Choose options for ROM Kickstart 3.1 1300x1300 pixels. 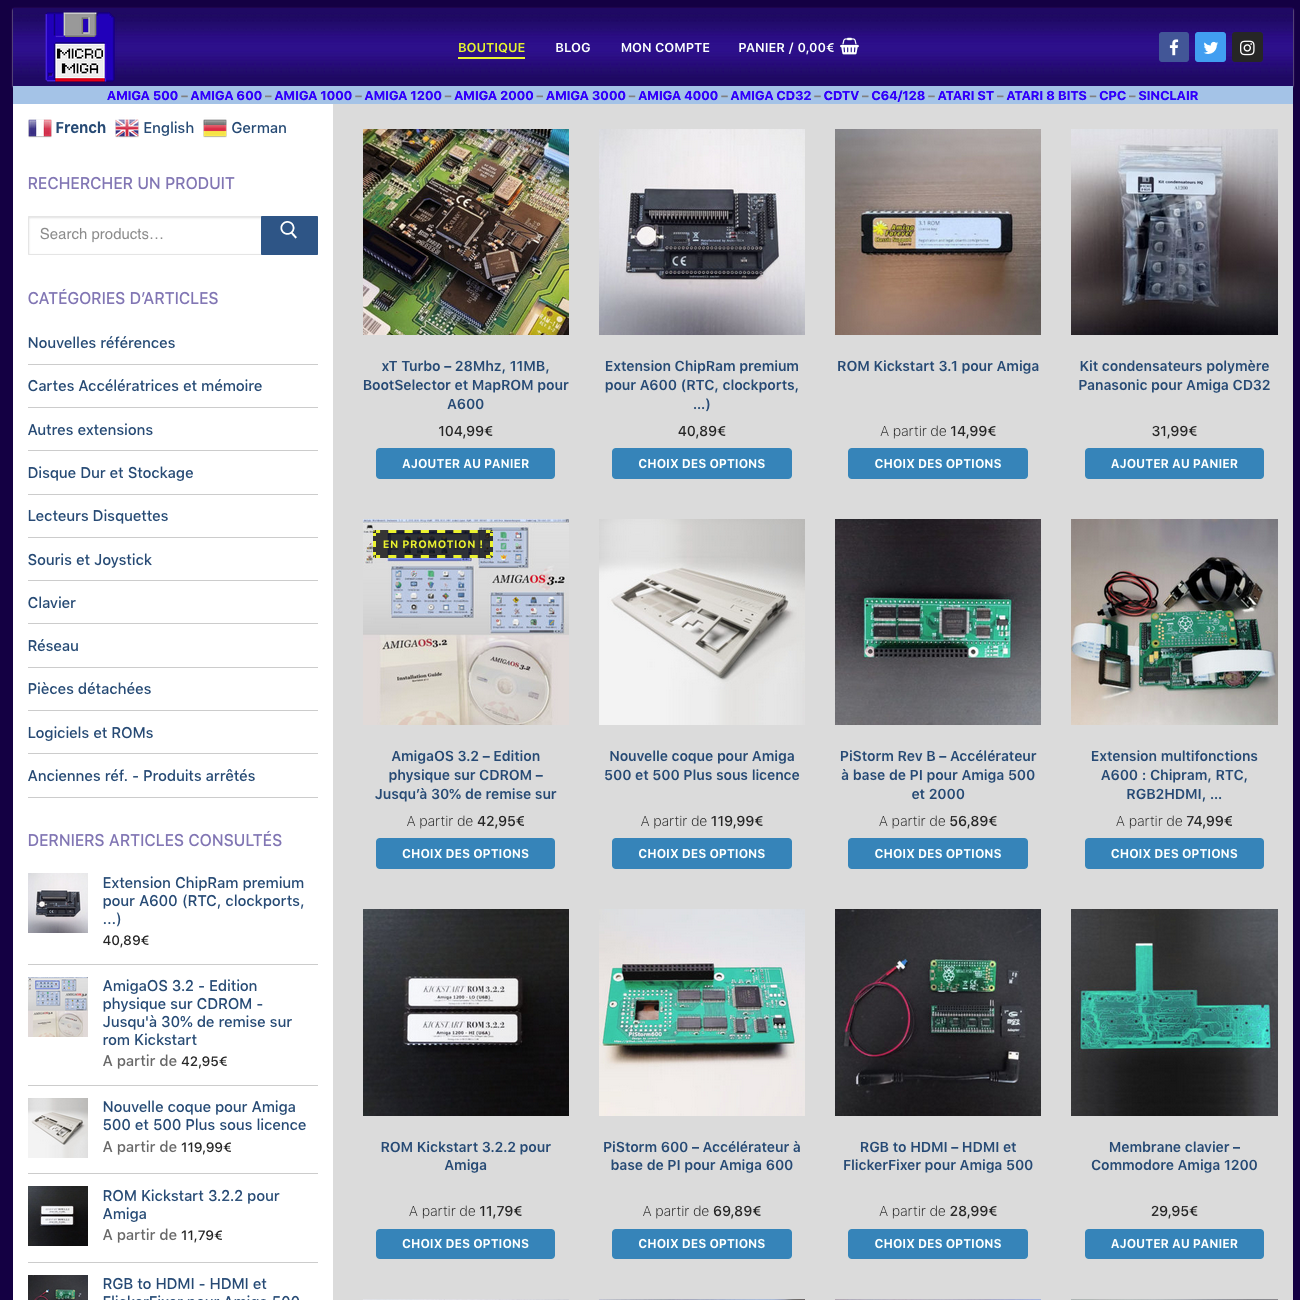tap(938, 464)
